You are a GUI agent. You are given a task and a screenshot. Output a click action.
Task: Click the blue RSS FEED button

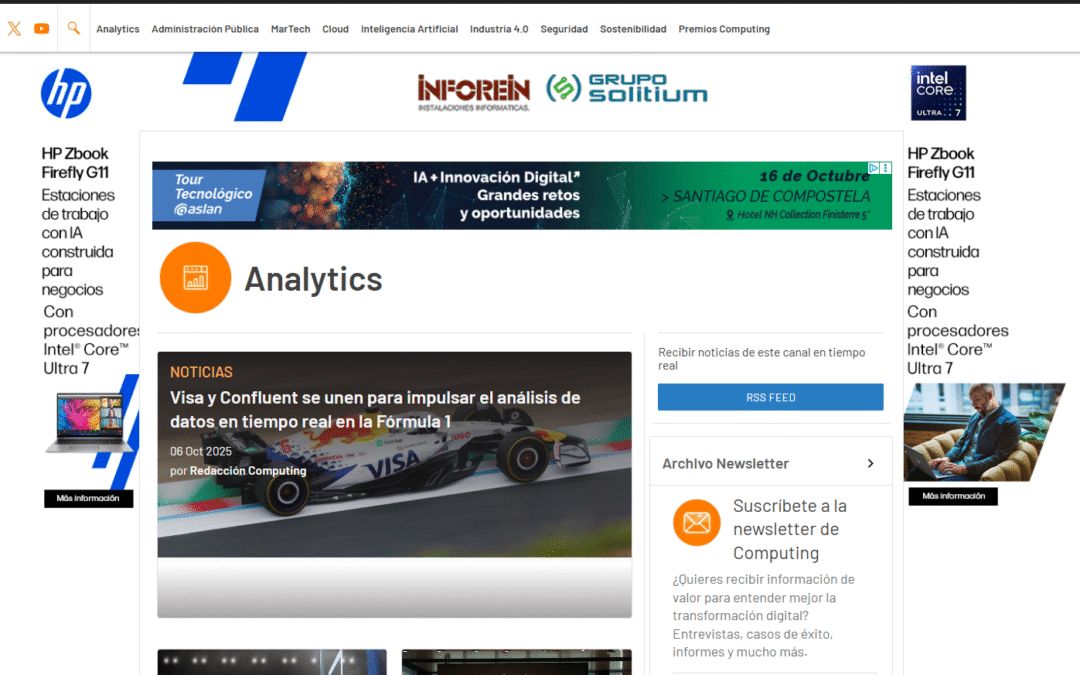[x=770, y=397]
